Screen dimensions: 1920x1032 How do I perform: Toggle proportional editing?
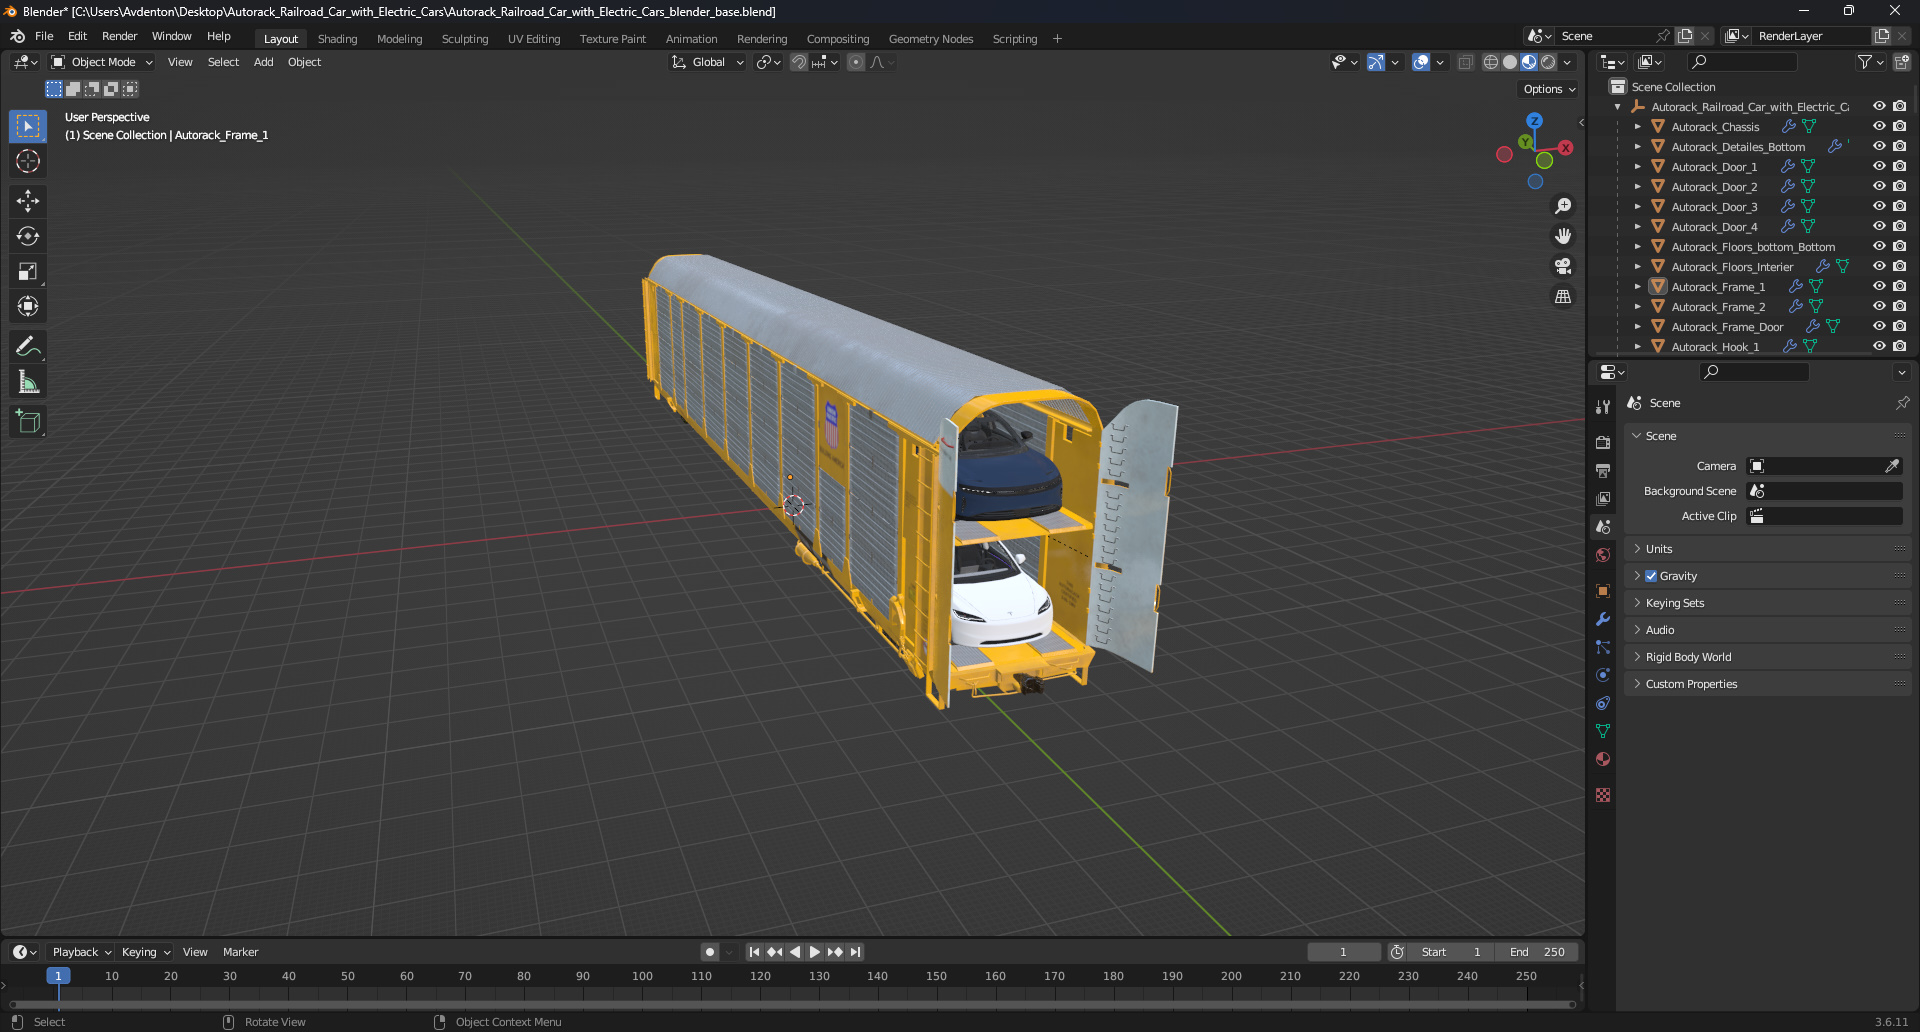click(x=856, y=62)
